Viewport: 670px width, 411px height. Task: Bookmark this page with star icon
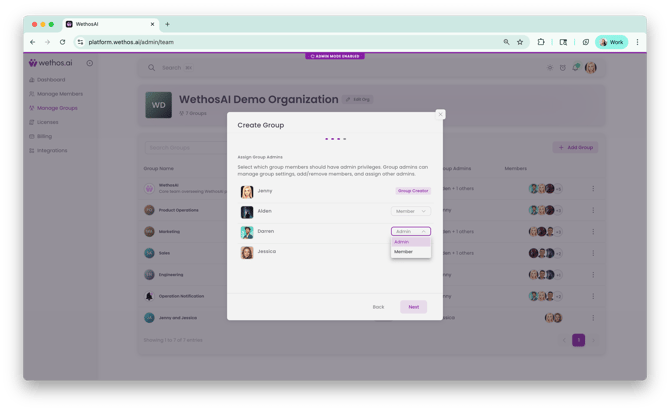(x=520, y=42)
